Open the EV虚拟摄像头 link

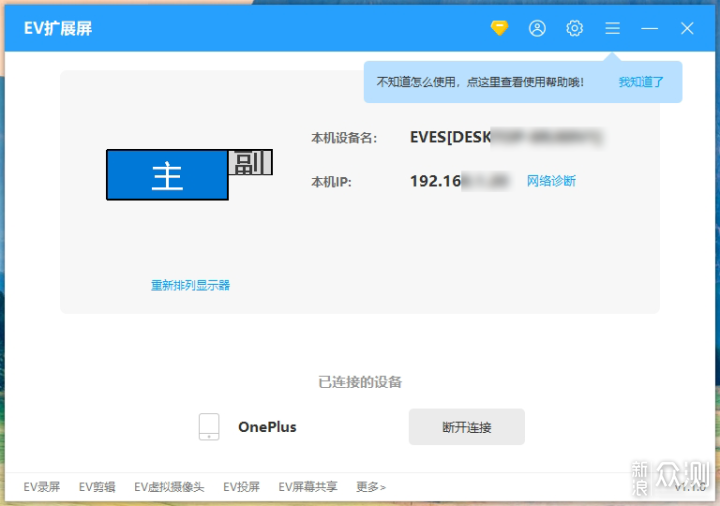[169, 487]
